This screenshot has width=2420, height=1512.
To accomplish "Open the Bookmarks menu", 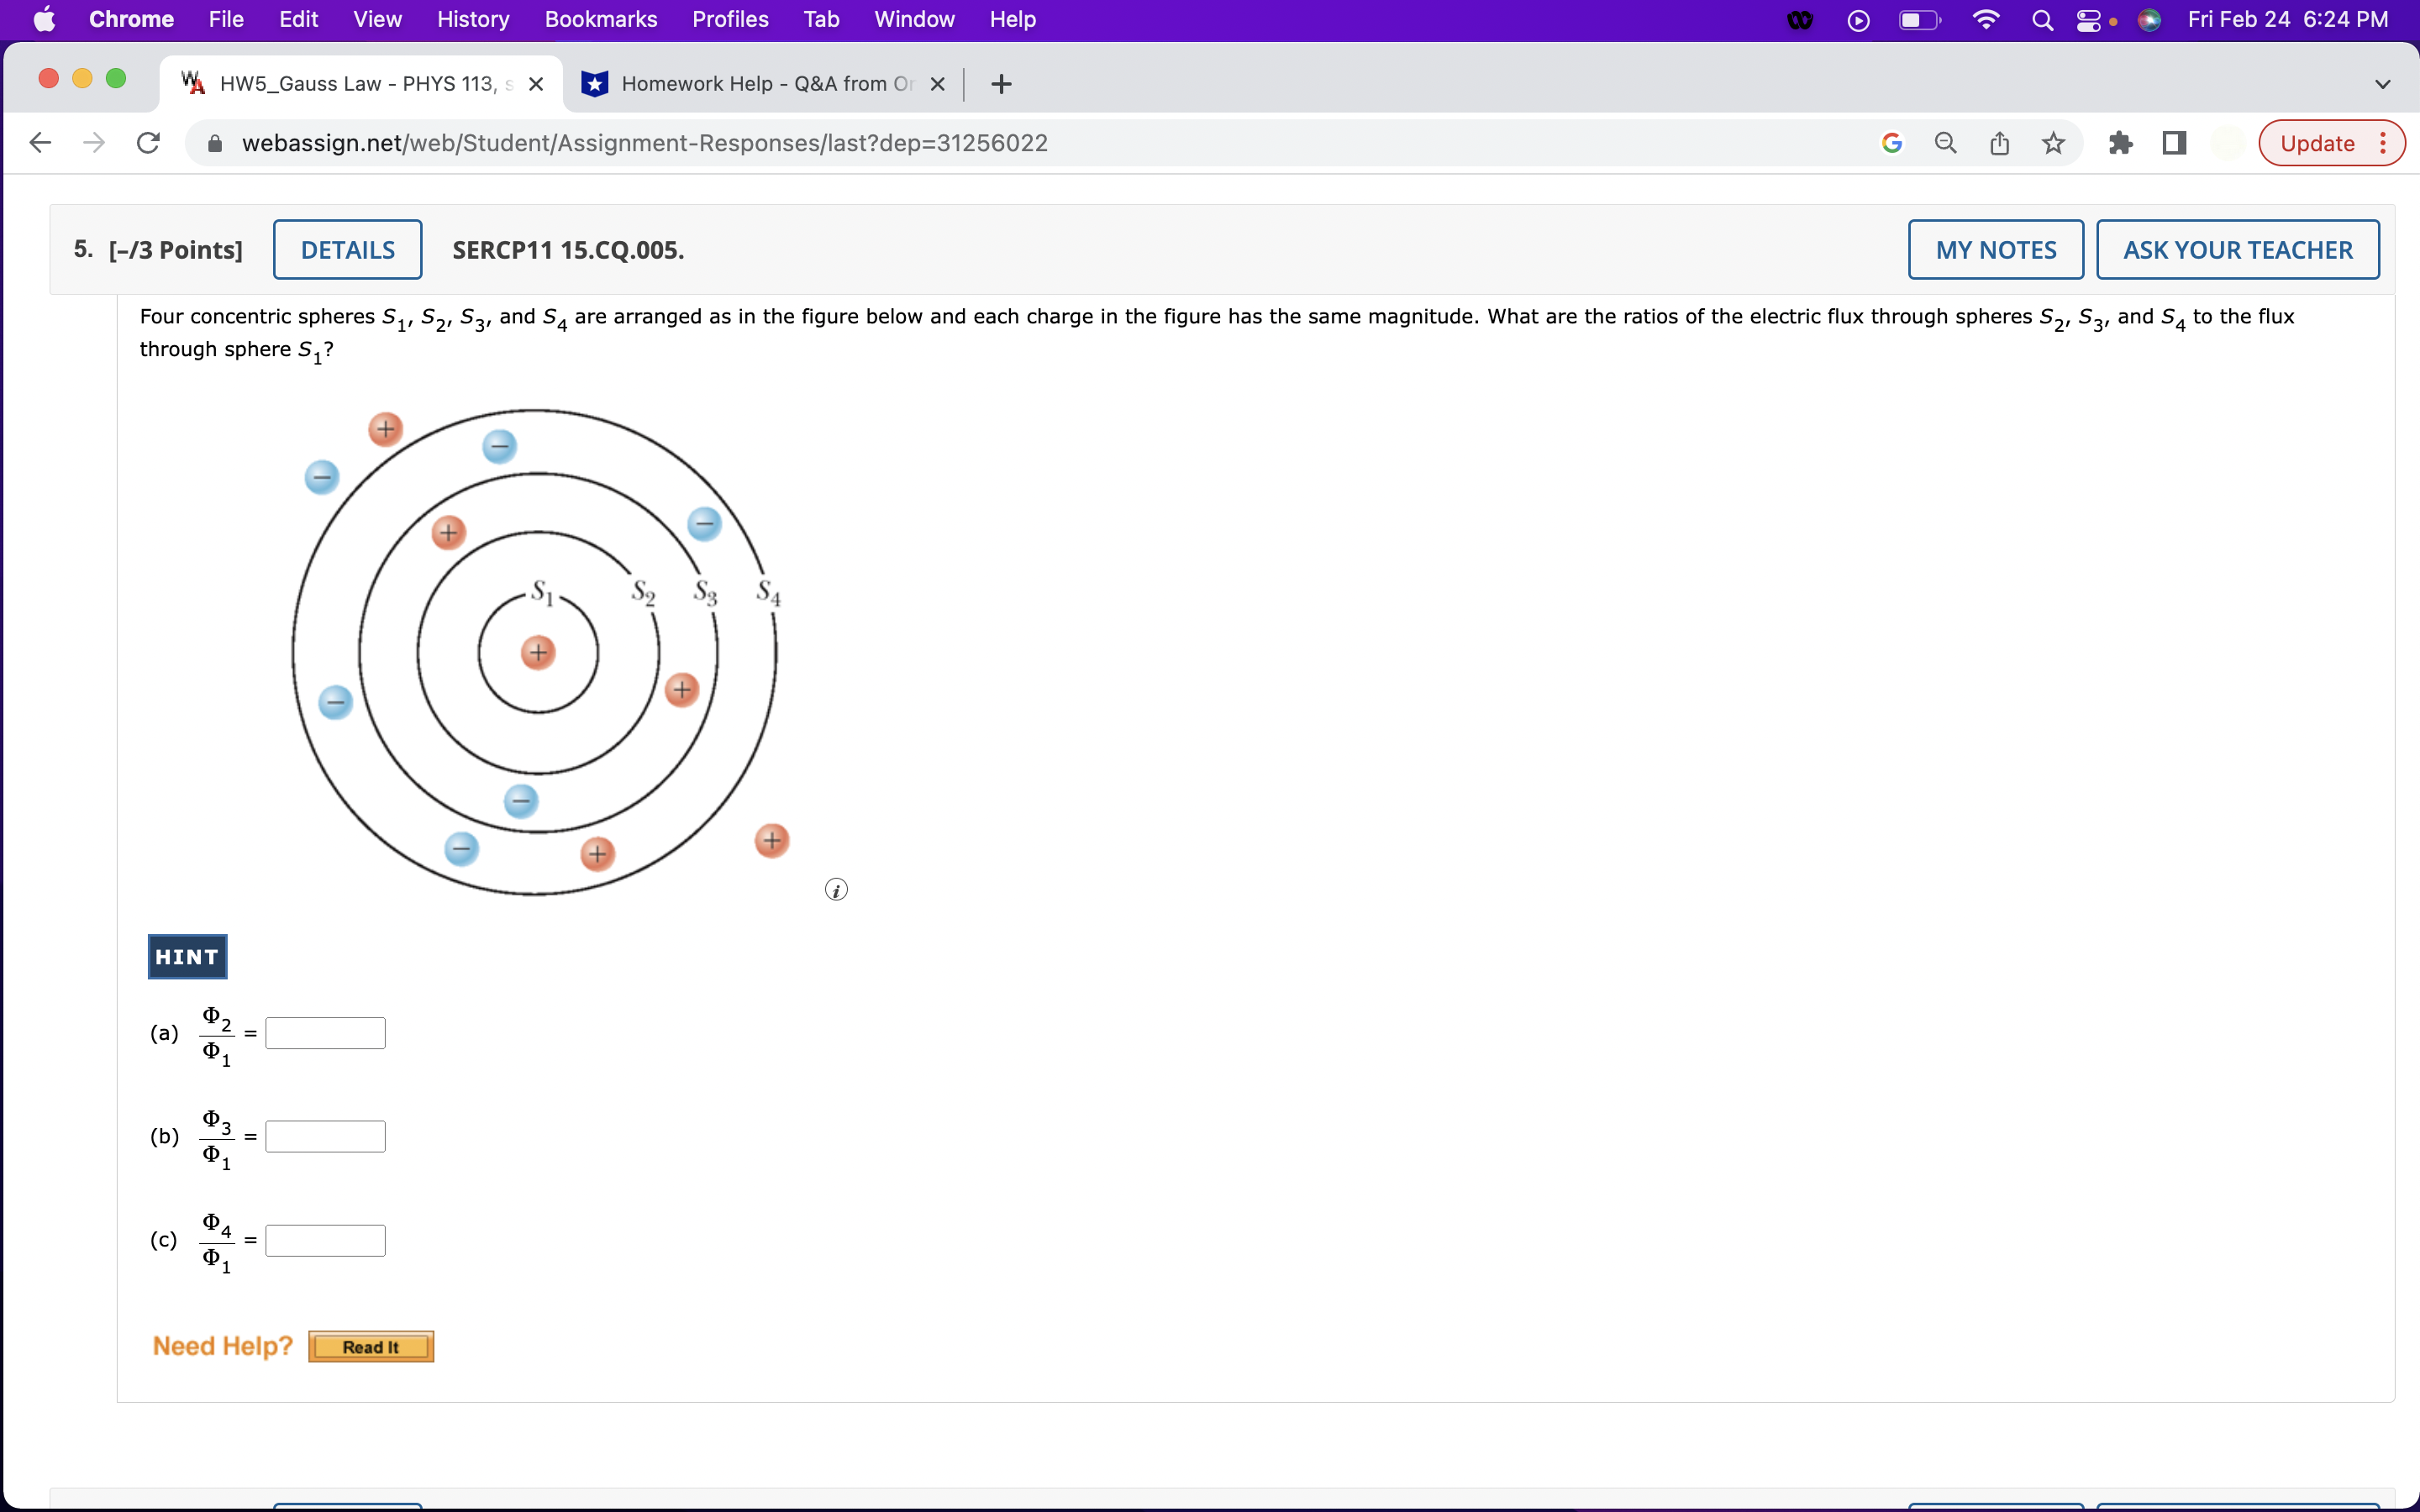I will click(600, 19).
